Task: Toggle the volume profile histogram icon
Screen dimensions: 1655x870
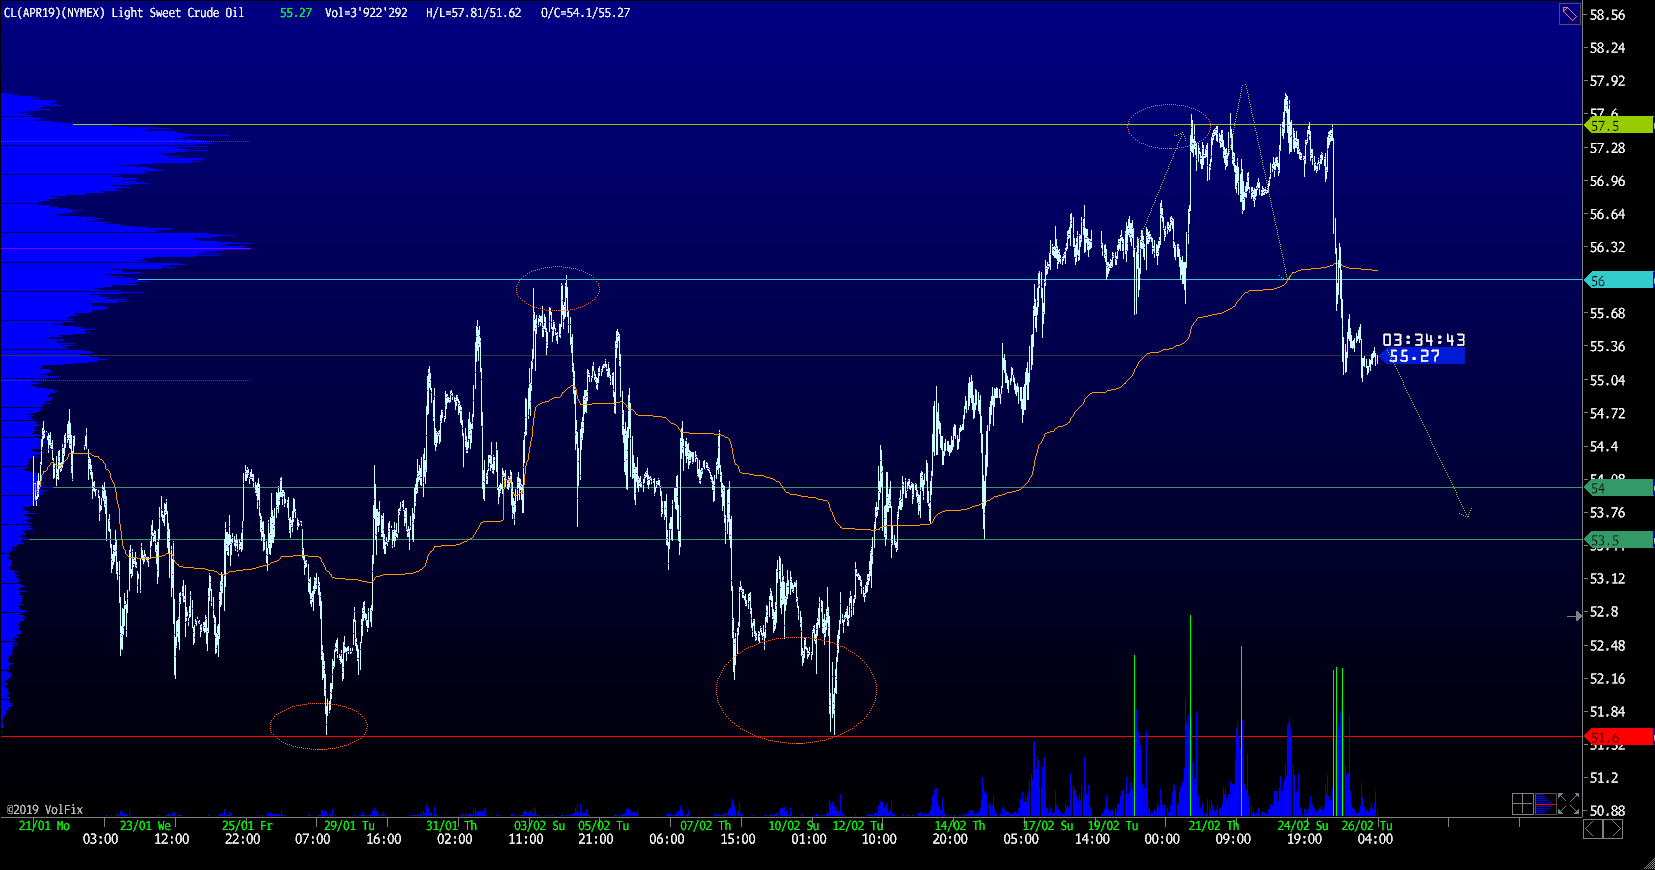Action: (1545, 804)
